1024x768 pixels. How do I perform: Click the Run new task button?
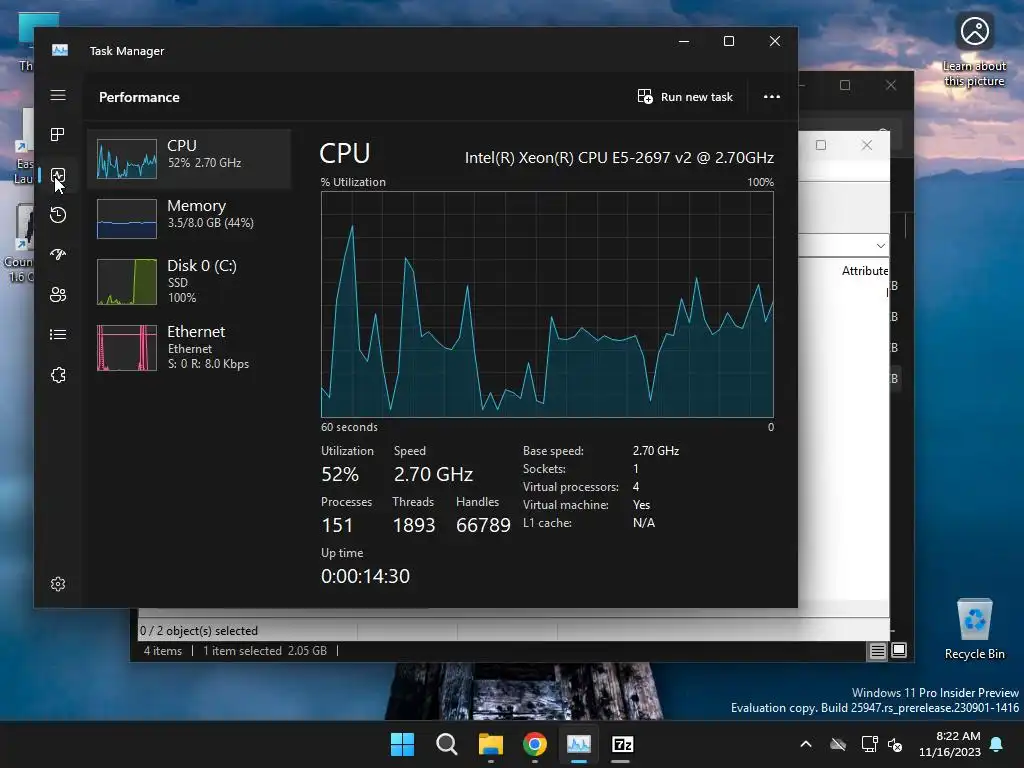tap(685, 97)
